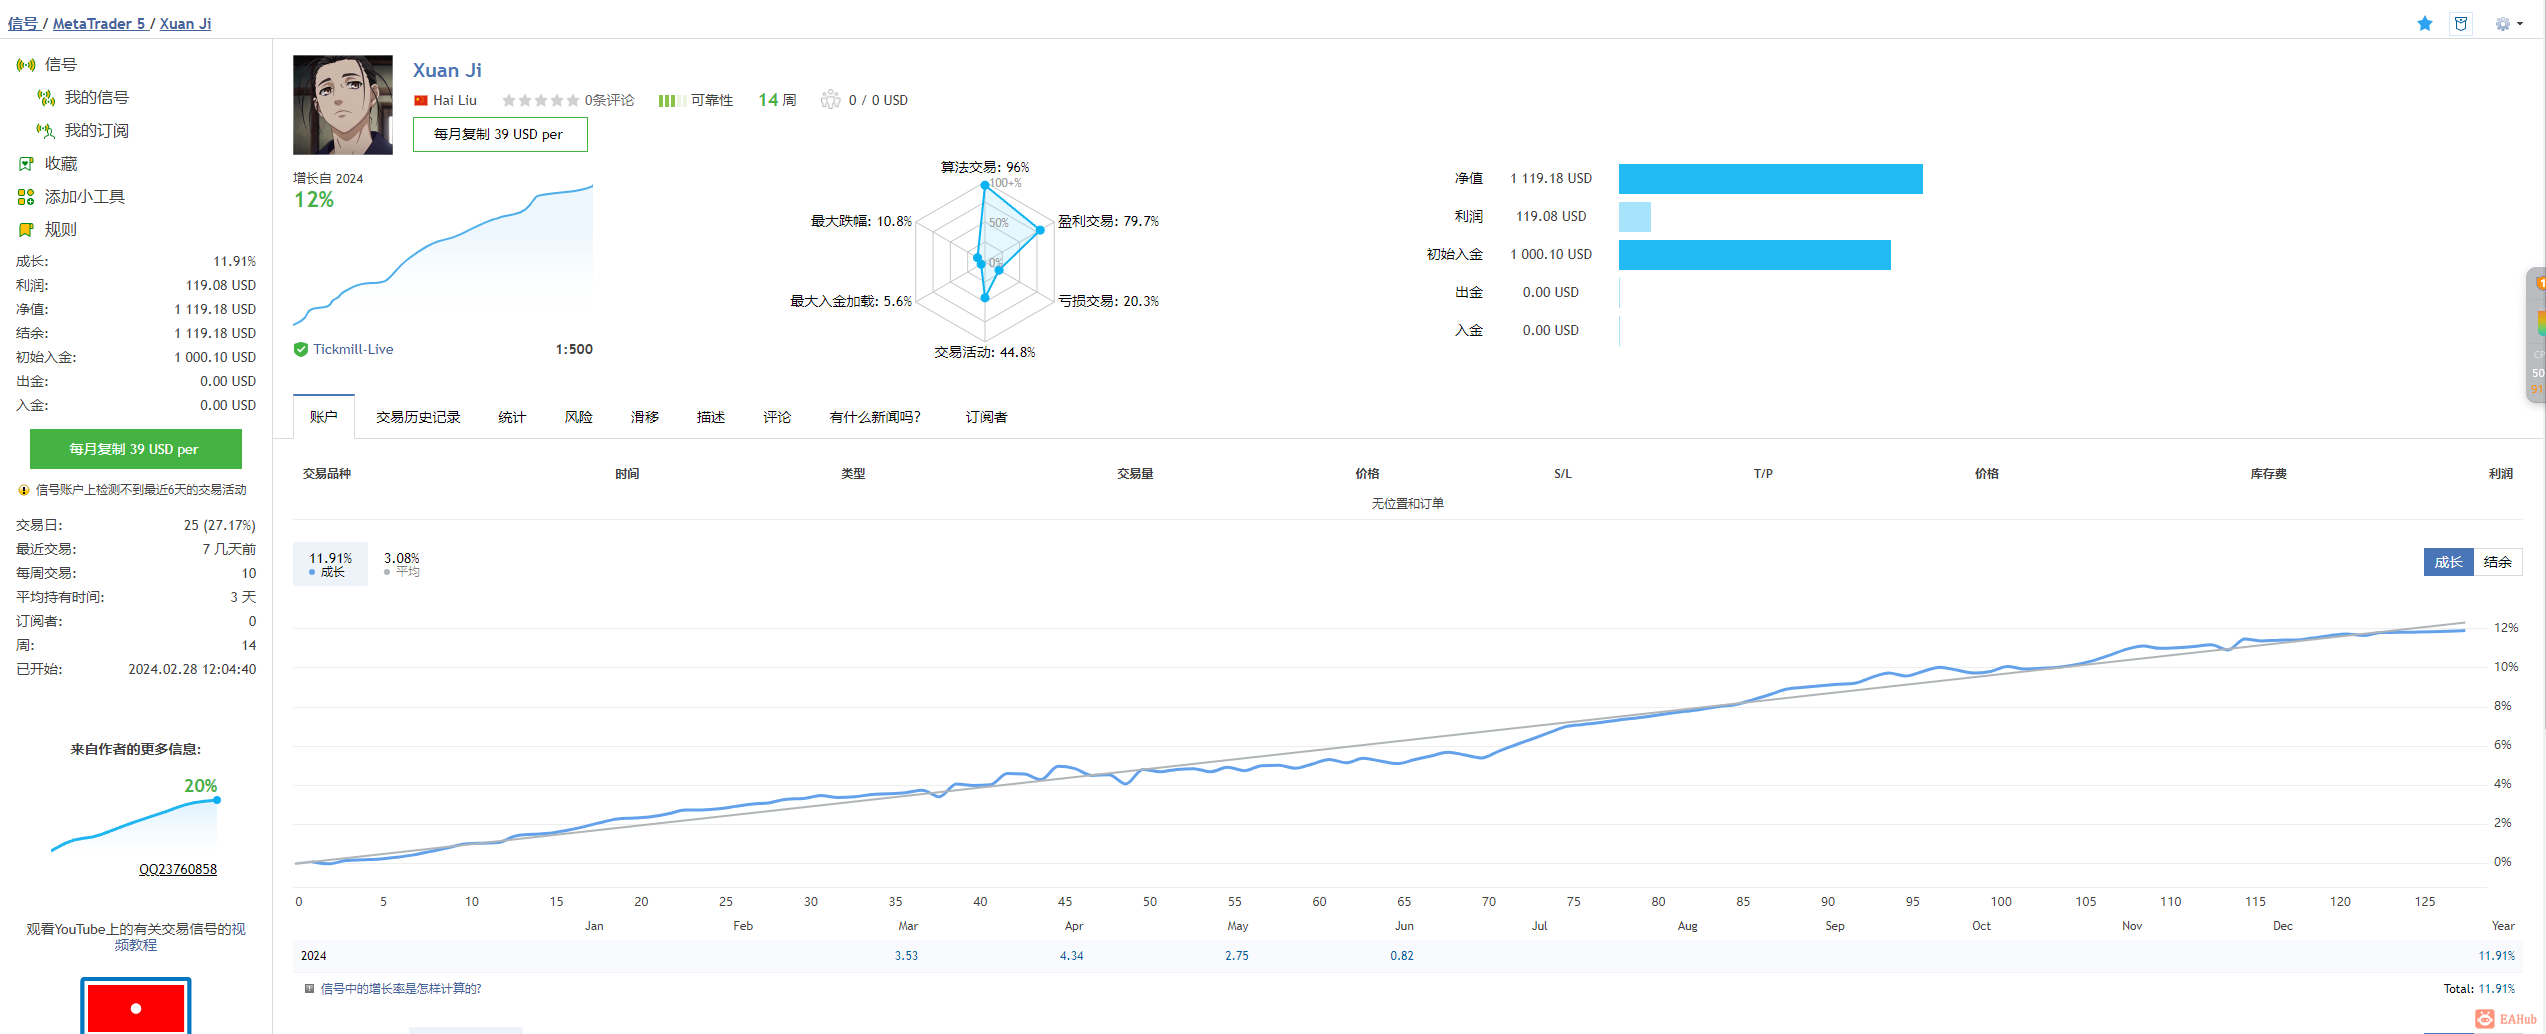
Task: Click the 信号 broadcast icon in sidebar
Action: pyautogui.click(x=26, y=65)
